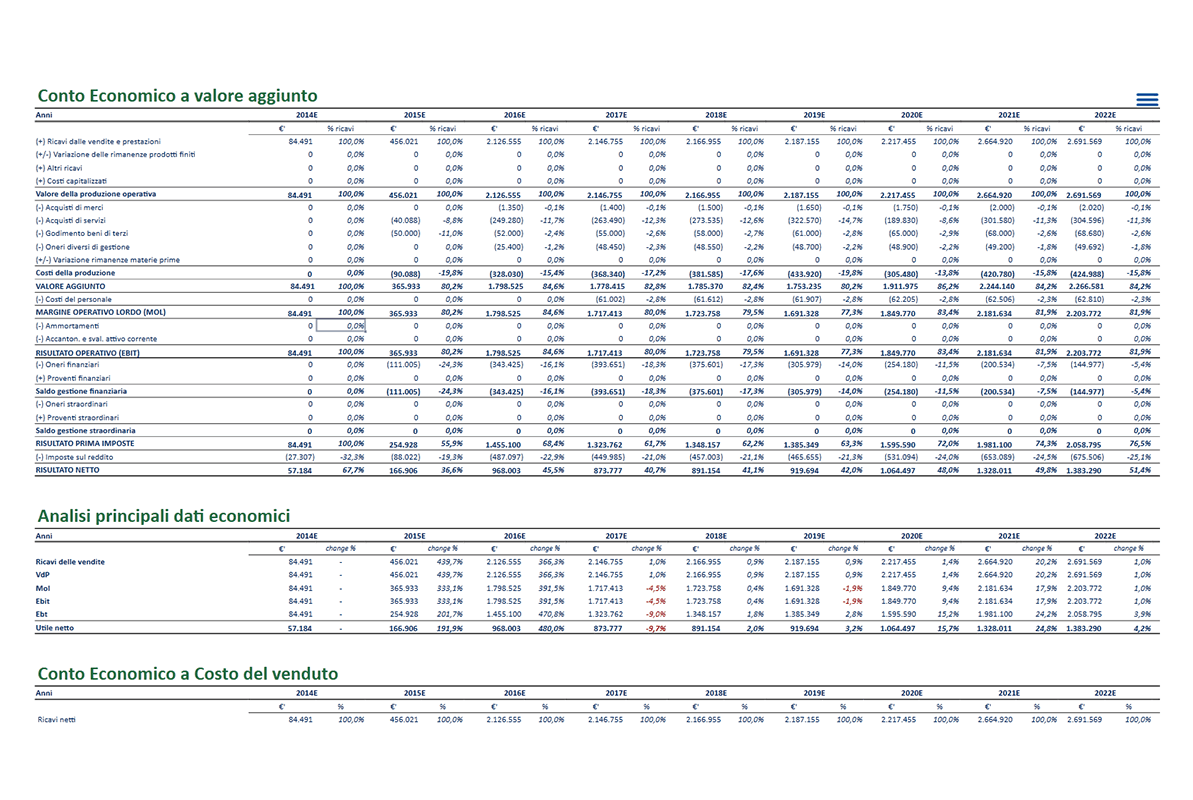Select the 'VdP' row label
Viewport: 1193px width, 800px height.
42,575
